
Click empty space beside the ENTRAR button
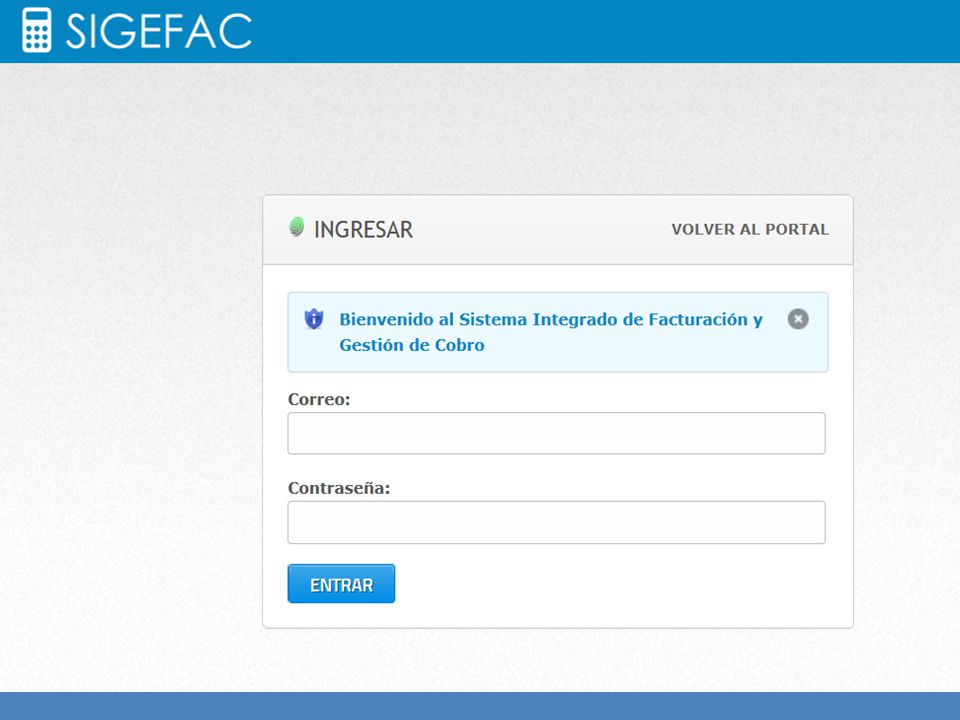(612, 584)
